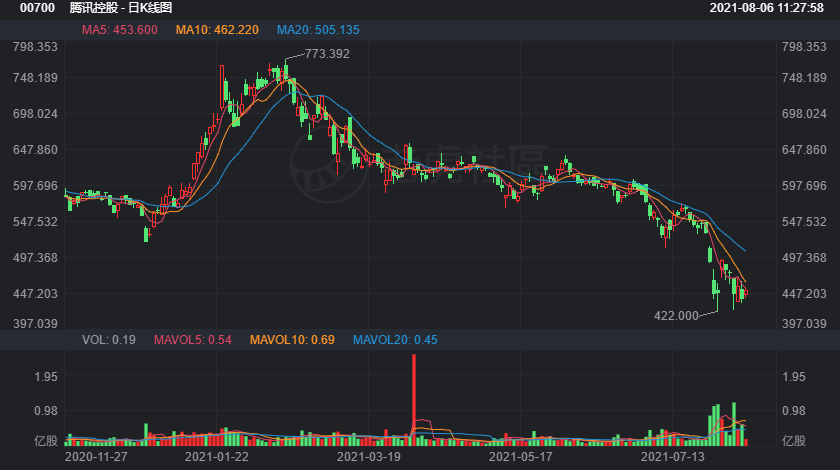Select the MAVOL10: 0.69 label
This screenshot has width=840, height=470.
(x=292, y=340)
